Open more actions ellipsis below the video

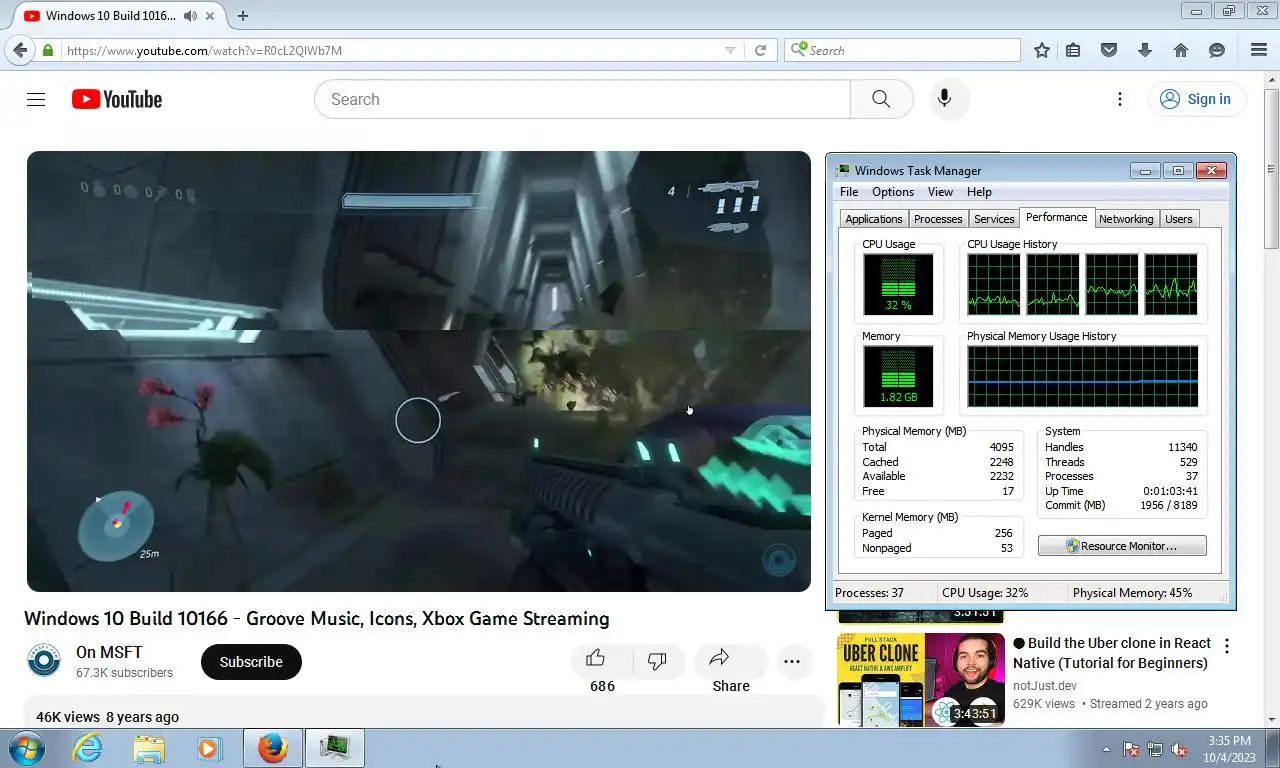coord(792,662)
